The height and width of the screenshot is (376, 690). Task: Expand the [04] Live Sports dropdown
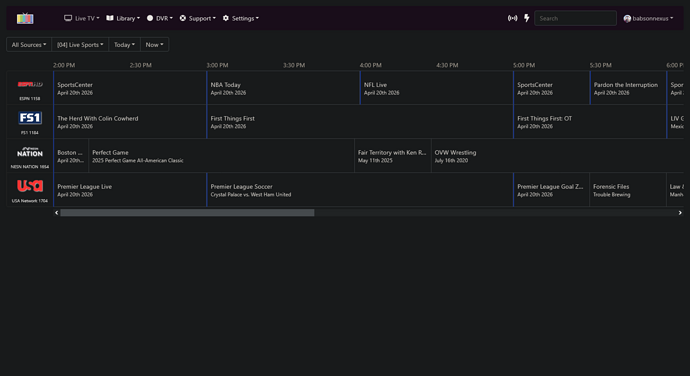pyautogui.click(x=80, y=44)
